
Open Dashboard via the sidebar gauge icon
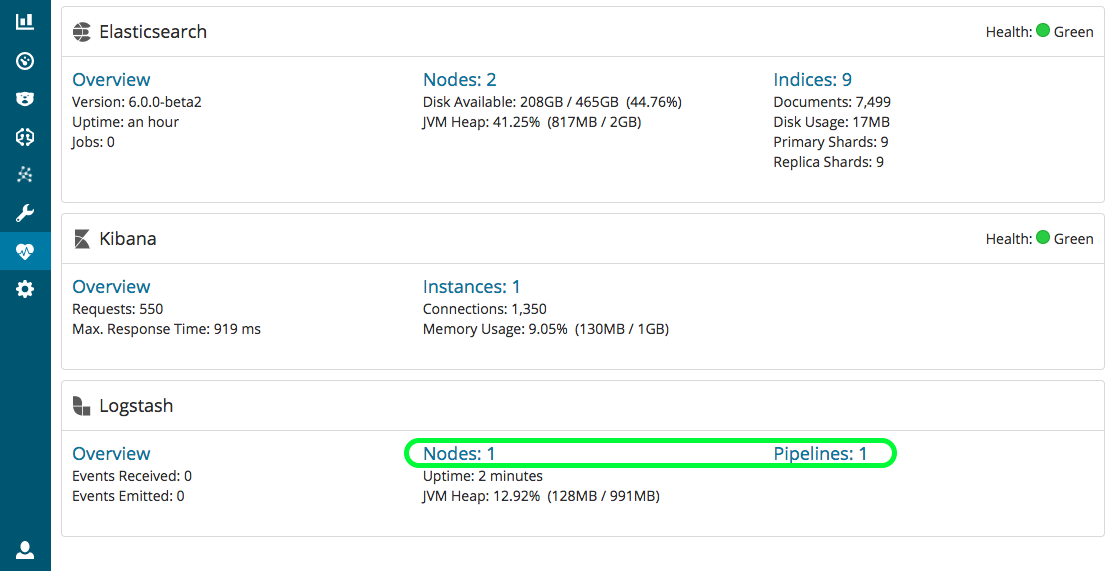tap(25, 61)
